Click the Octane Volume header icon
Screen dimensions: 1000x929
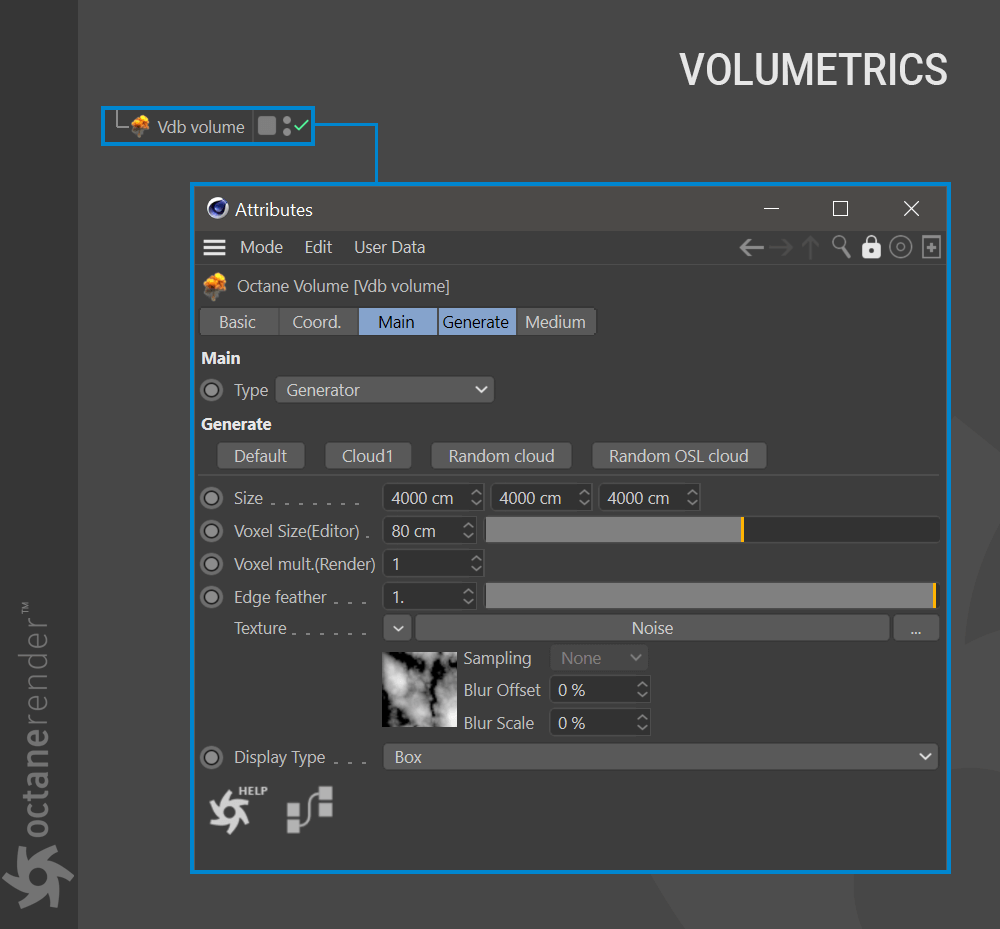[215, 286]
